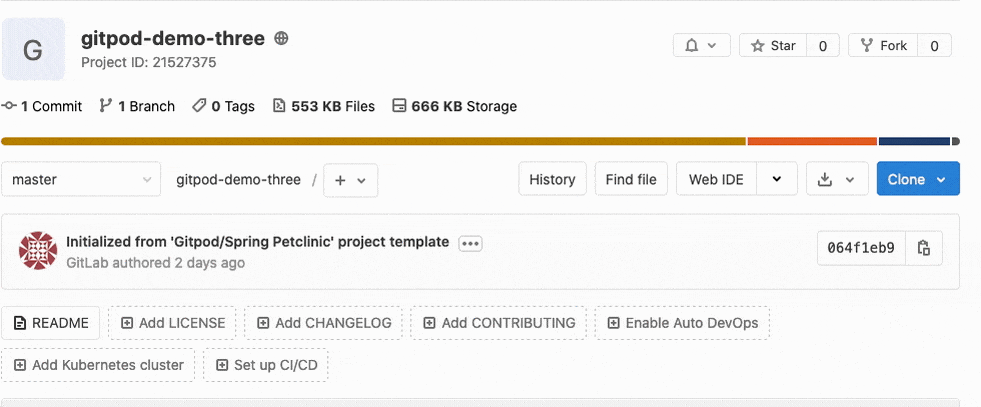Click the orange language bar segment

coord(812,141)
